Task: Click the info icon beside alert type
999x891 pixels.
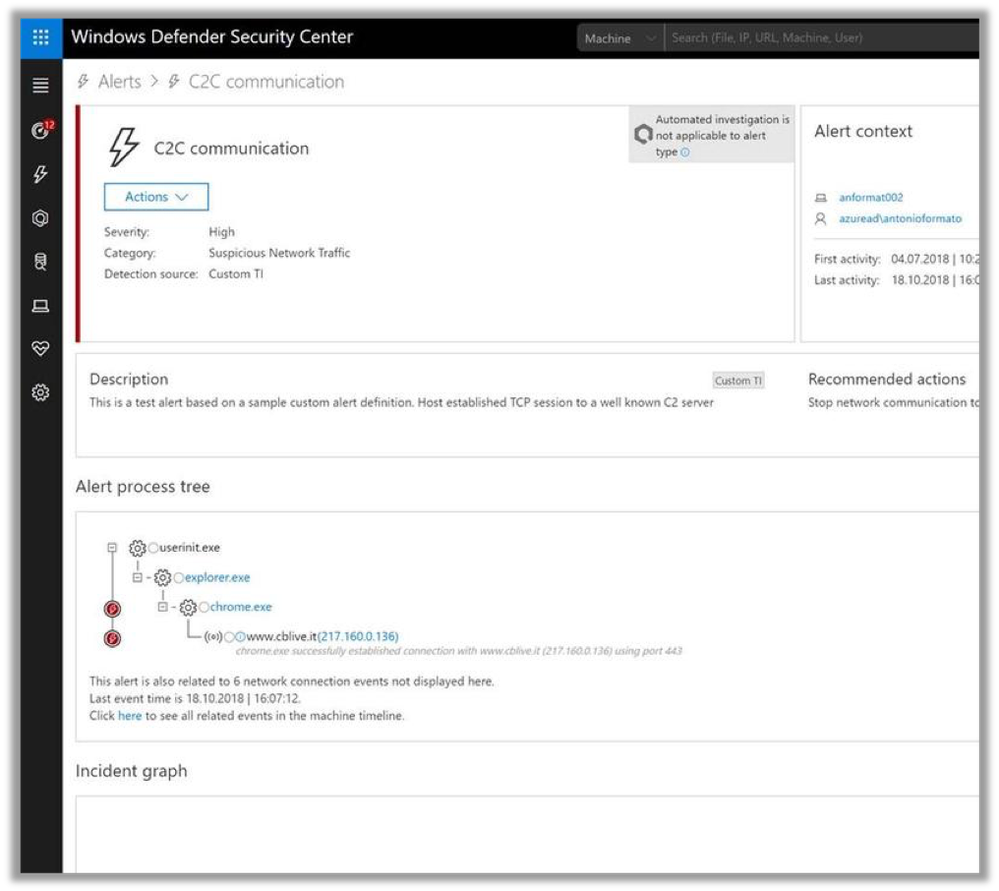Action: pyautogui.click(x=686, y=153)
